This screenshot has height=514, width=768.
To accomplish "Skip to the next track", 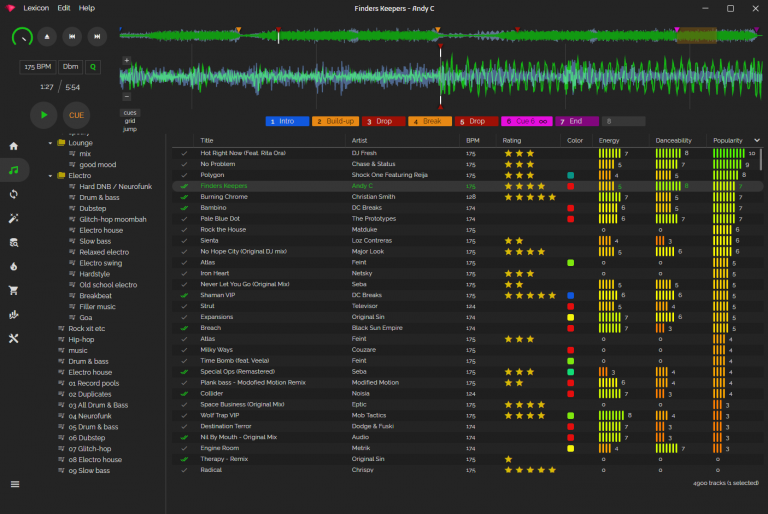I will coord(96,37).
